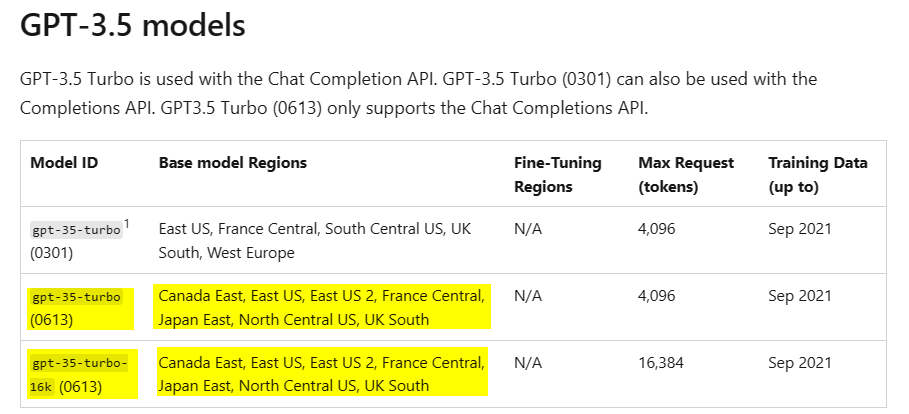Click the 16,384 max request value

tap(661, 363)
